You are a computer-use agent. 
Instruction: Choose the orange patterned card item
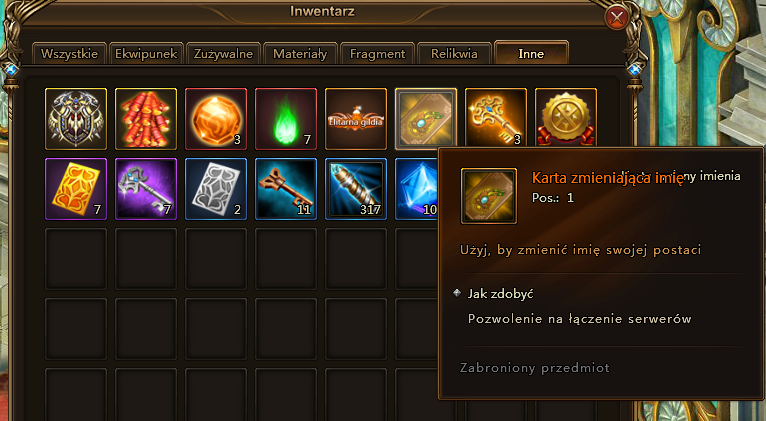pyautogui.click(x=76, y=189)
